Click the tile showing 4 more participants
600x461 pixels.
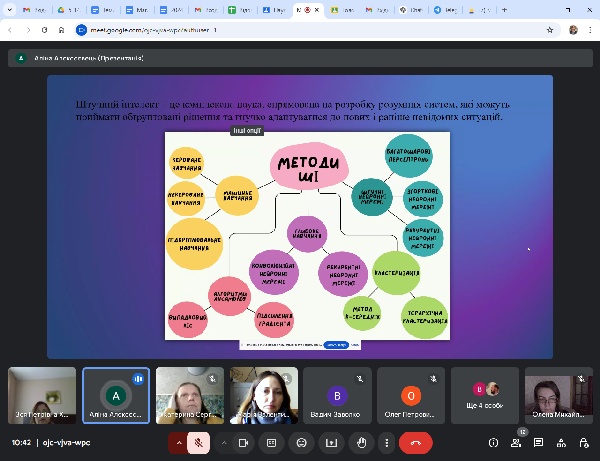(x=484, y=395)
